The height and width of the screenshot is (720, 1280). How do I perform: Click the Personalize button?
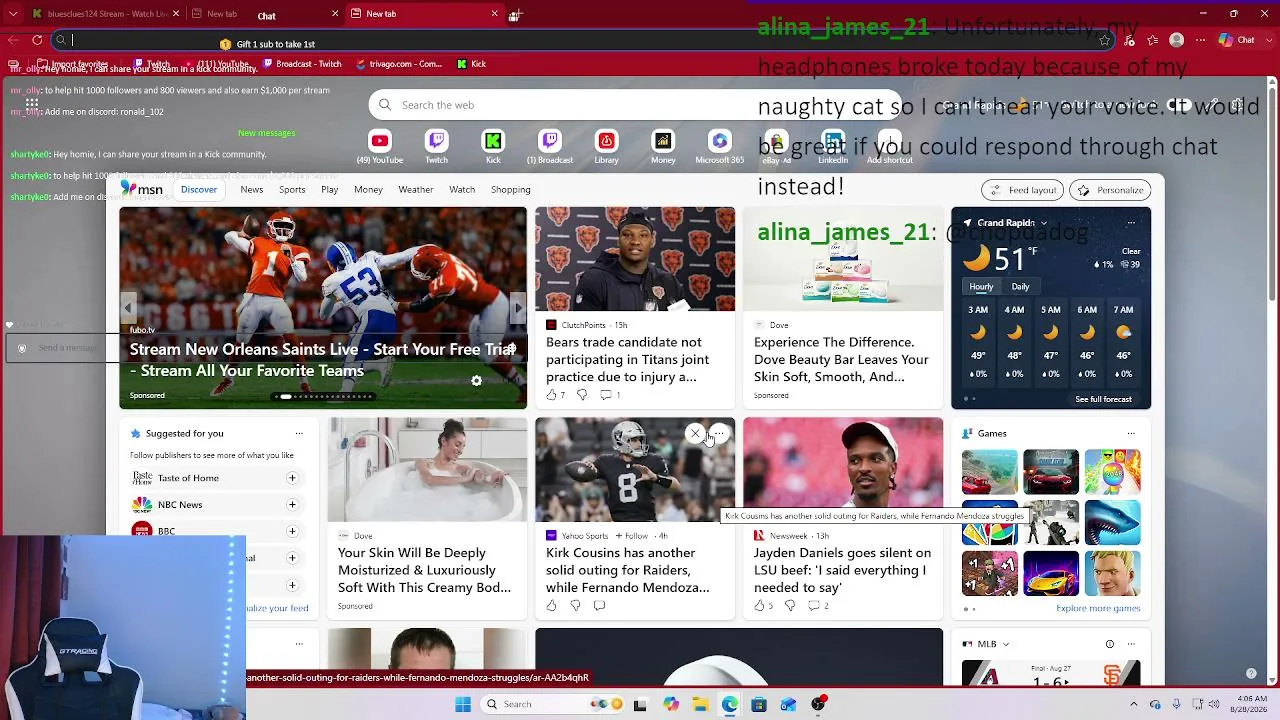point(1110,190)
